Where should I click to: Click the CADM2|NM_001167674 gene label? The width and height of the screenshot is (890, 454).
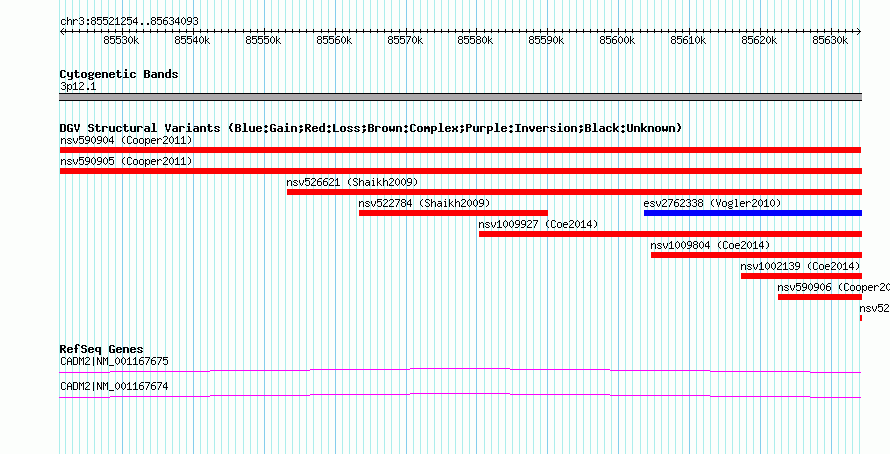[114, 387]
